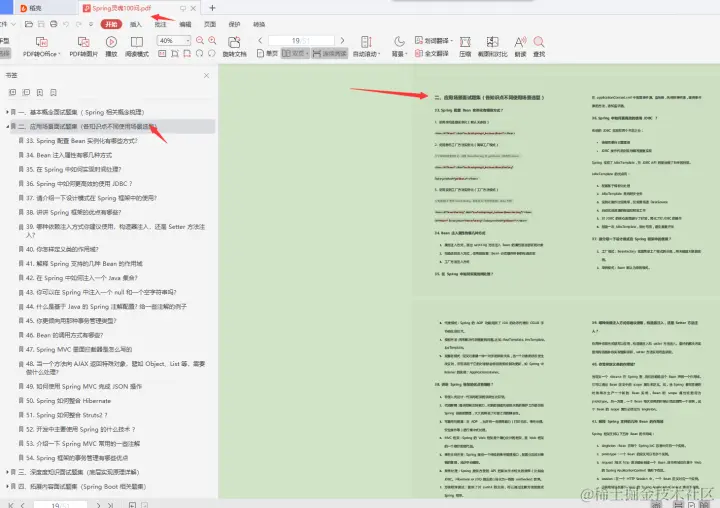Zoom in with the plus magnifier
This screenshot has width=720, height=508.
tap(212, 40)
